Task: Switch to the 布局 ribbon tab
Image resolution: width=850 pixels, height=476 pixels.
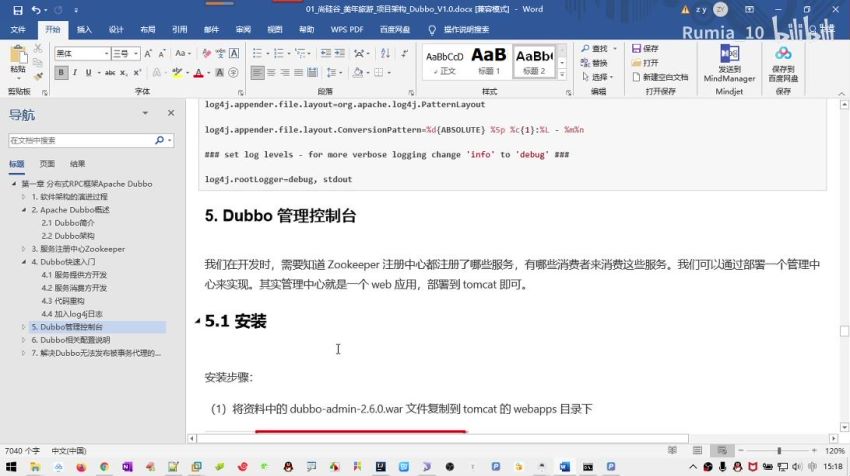Action: 148,30
